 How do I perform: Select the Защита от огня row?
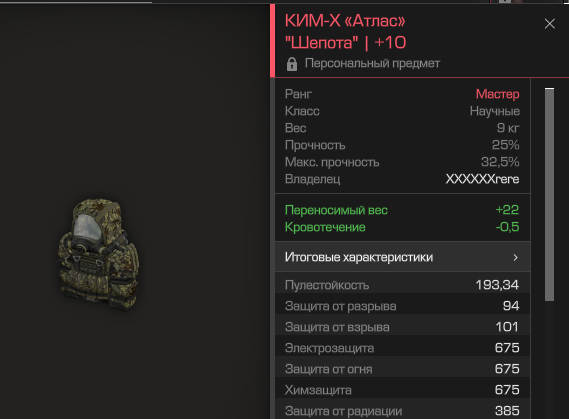tap(402, 369)
